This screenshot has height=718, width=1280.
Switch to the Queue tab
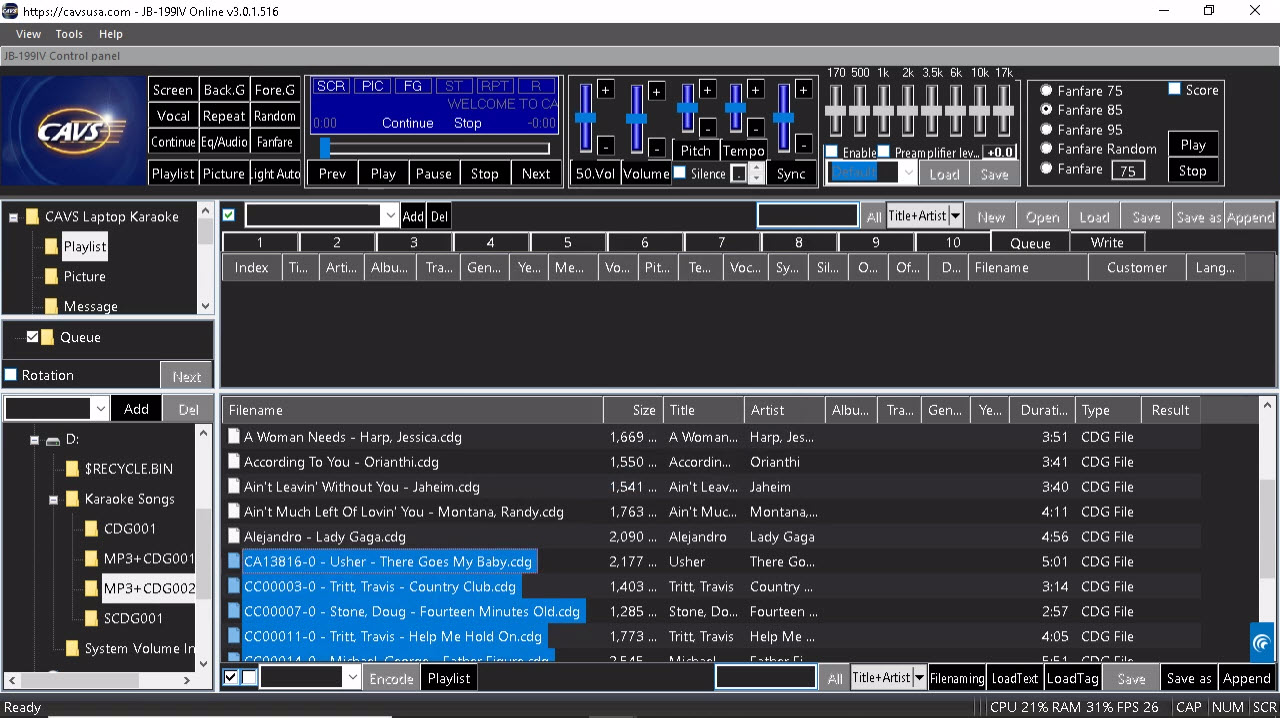[1030, 242]
